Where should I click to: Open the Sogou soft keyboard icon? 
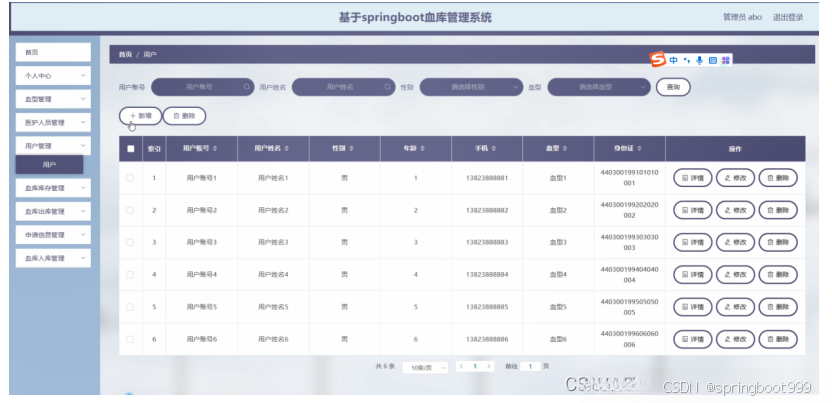click(x=713, y=60)
